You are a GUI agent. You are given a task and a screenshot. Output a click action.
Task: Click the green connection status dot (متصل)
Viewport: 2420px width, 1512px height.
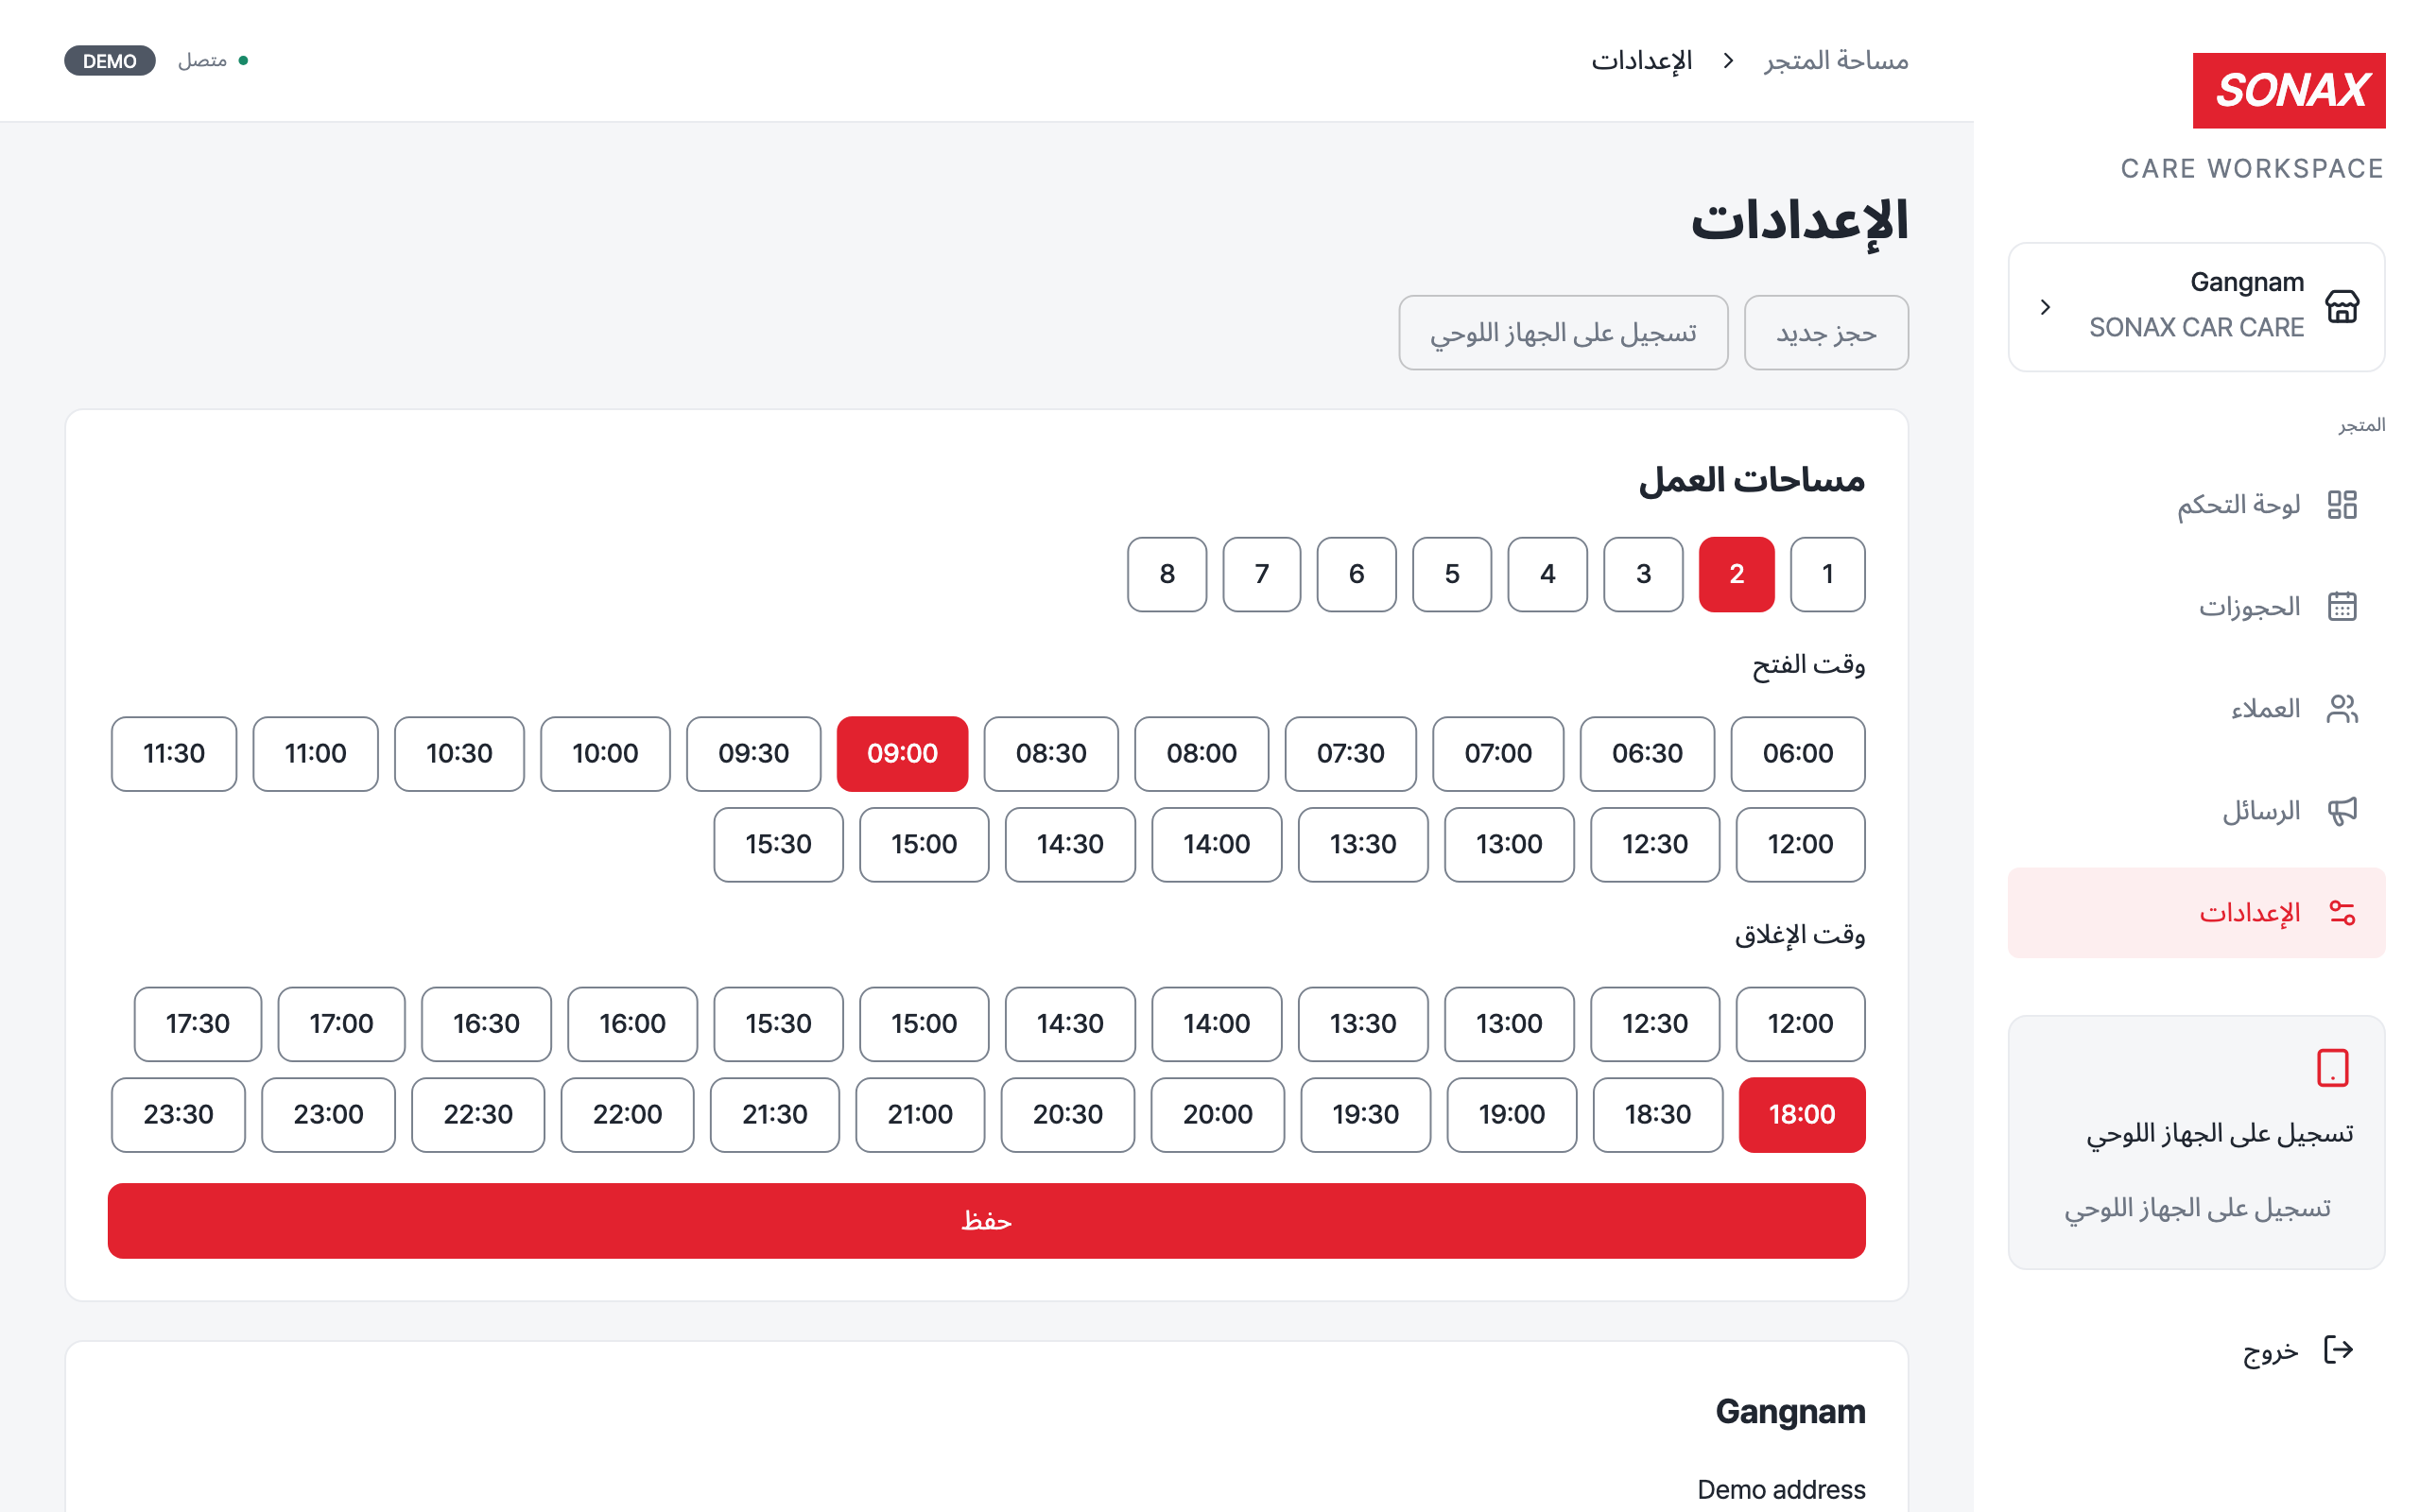(243, 60)
